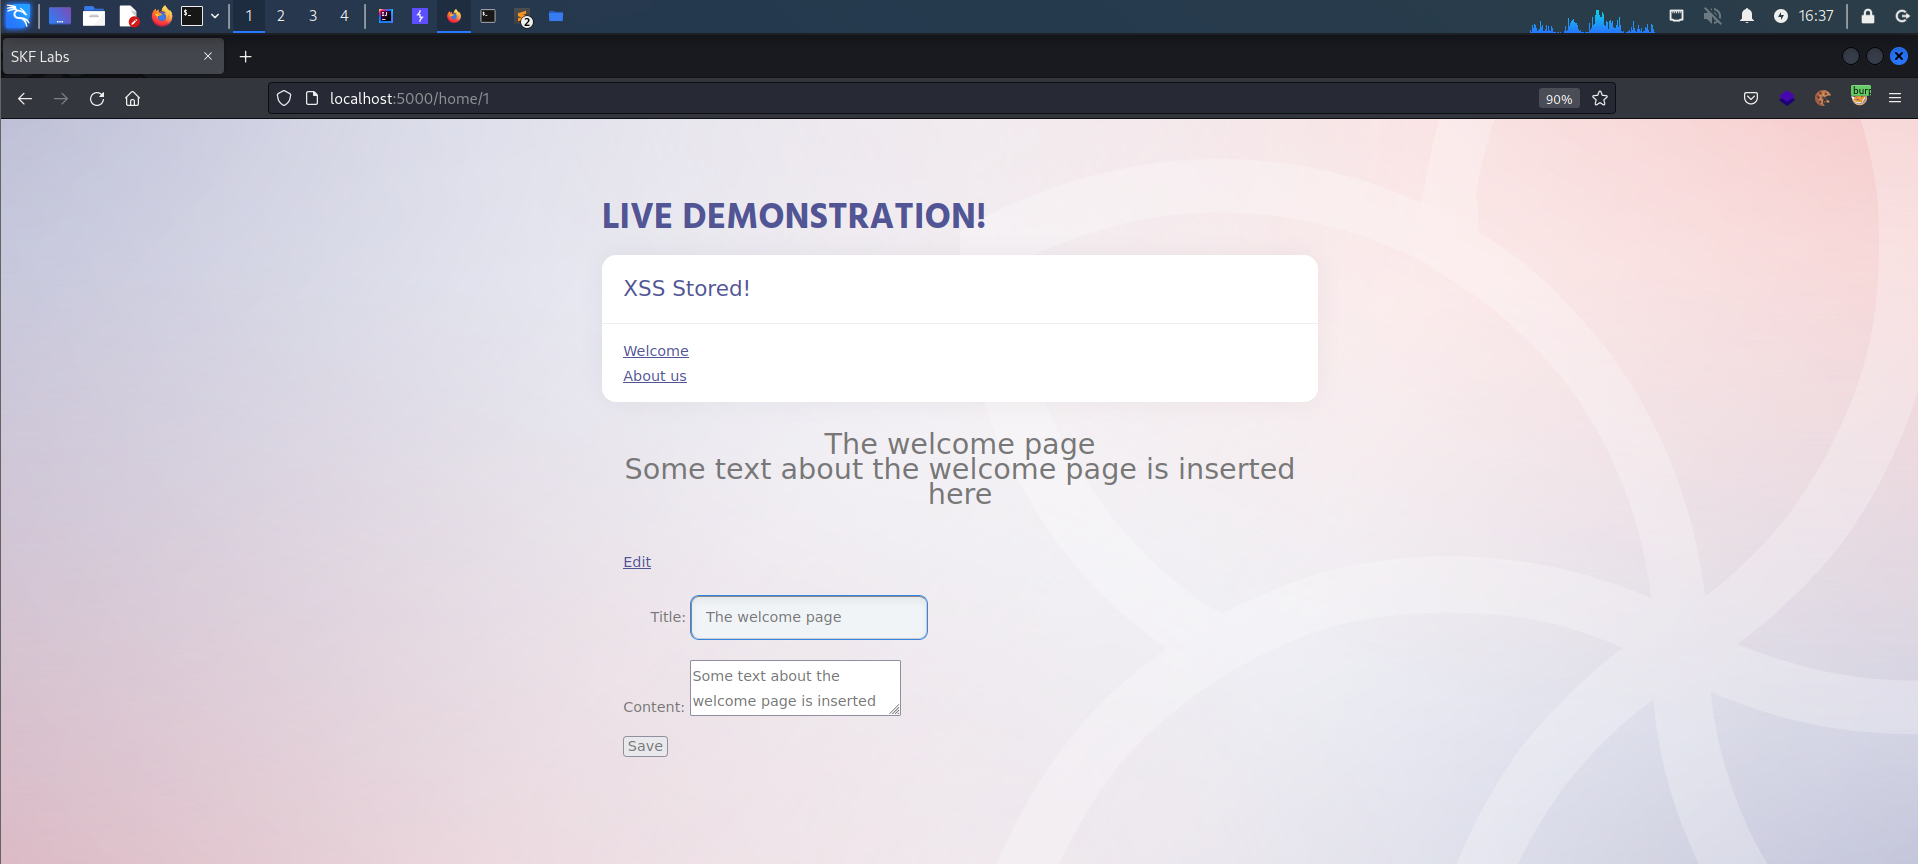Save page to Pocket
The width and height of the screenshot is (1918, 864).
pos(1751,98)
